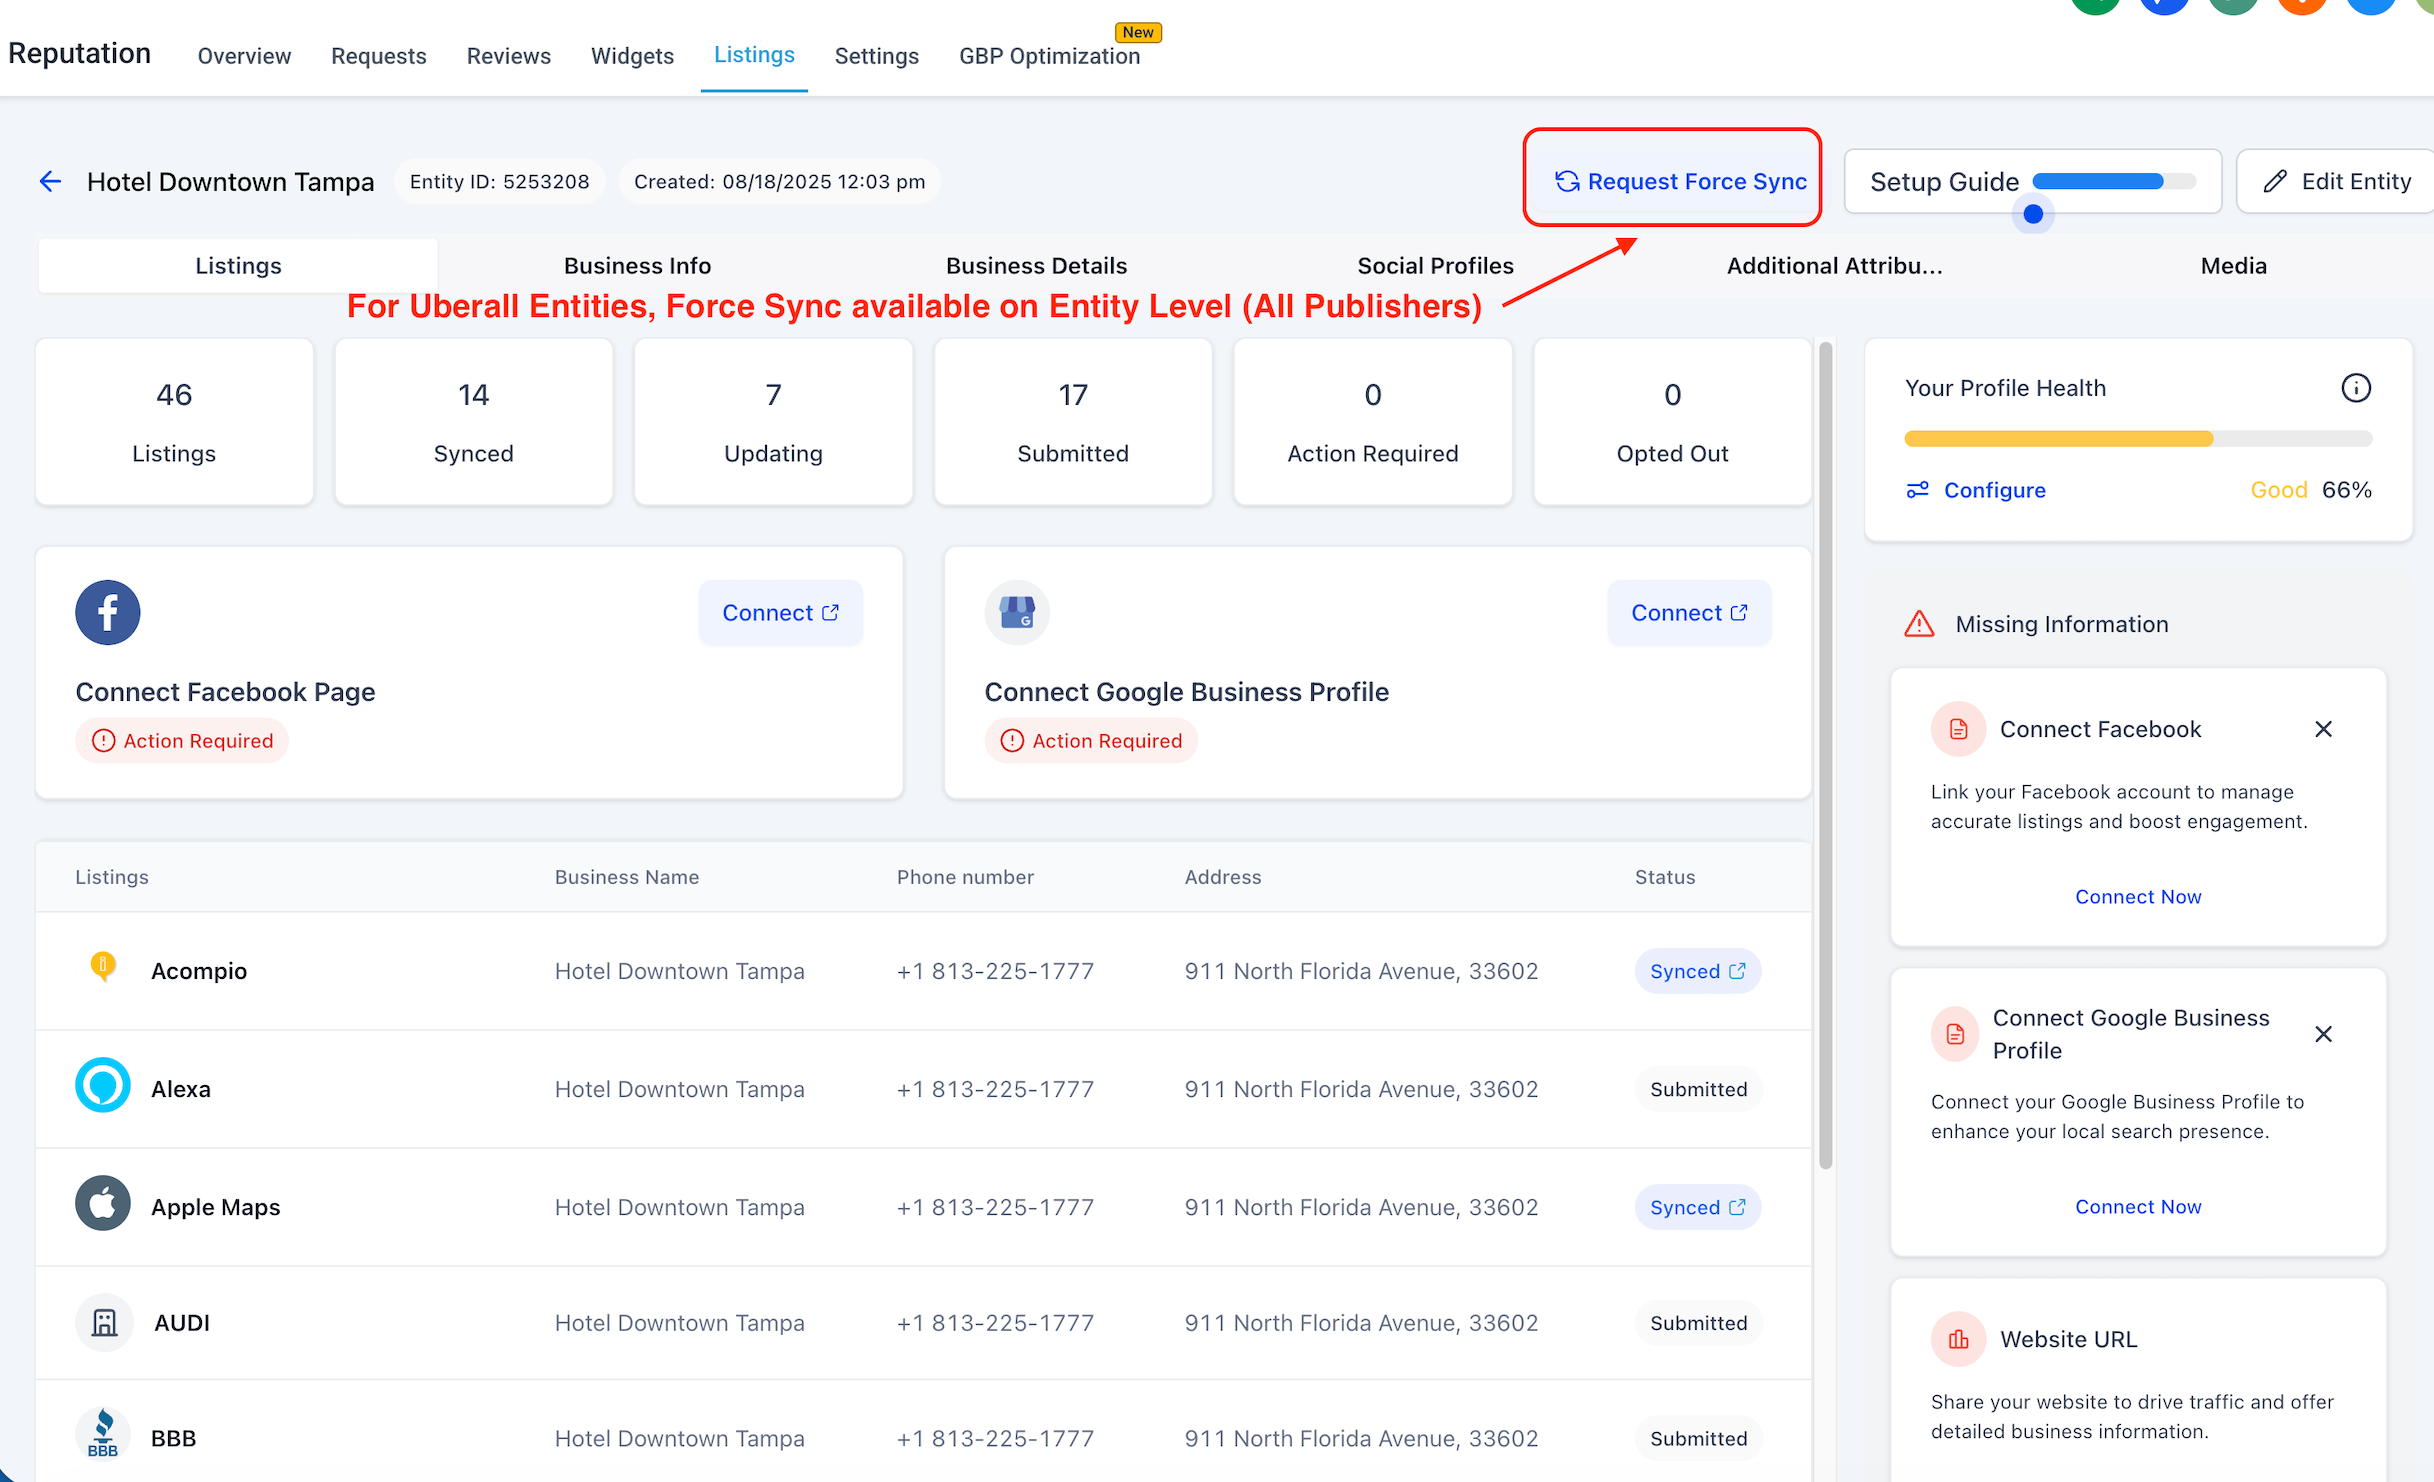Click the back arrow beside Hotel Downtown Tampa
Screen dimensions: 2434x1482
coord(50,181)
